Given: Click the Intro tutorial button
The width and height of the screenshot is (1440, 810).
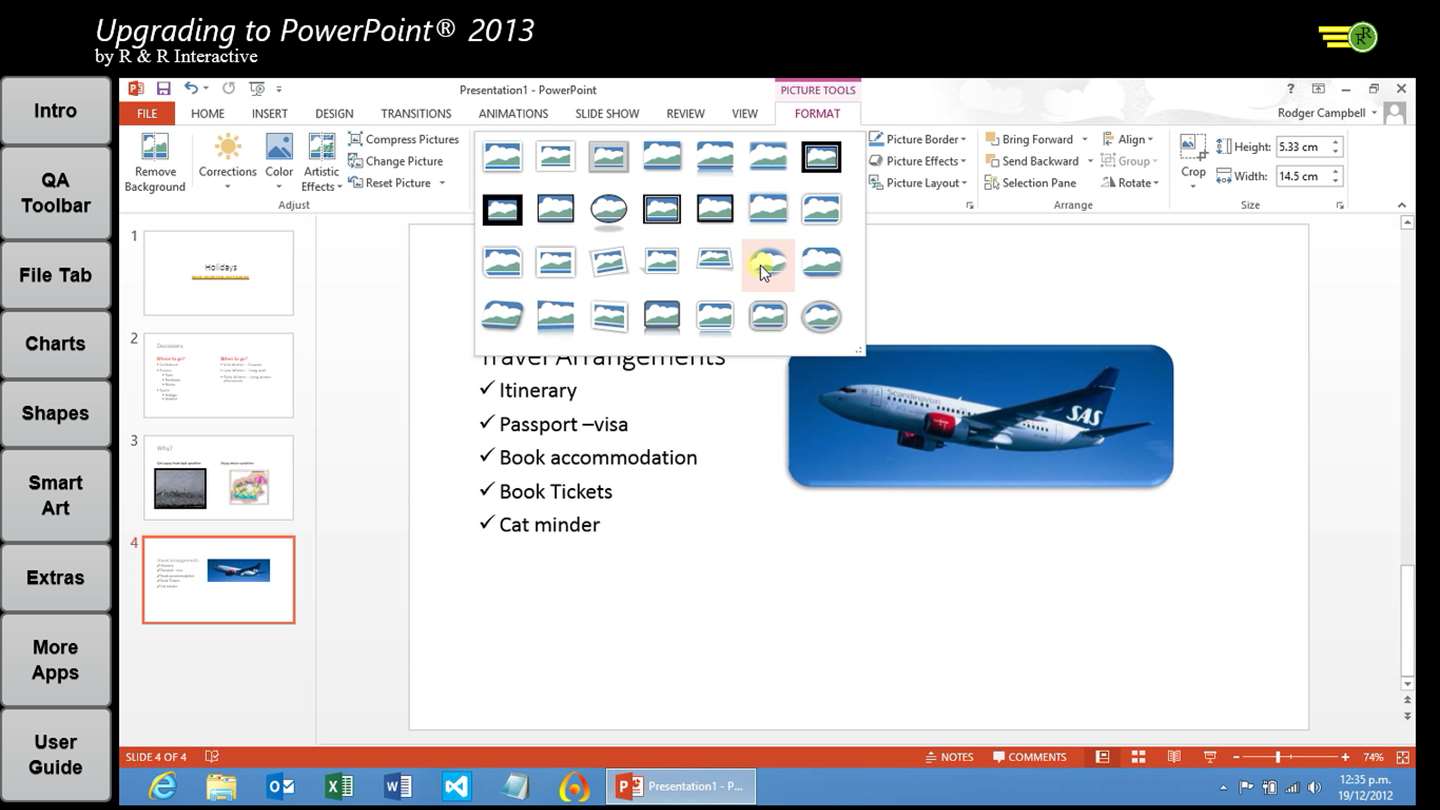Looking at the screenshot, I should (x=55, y=111).
